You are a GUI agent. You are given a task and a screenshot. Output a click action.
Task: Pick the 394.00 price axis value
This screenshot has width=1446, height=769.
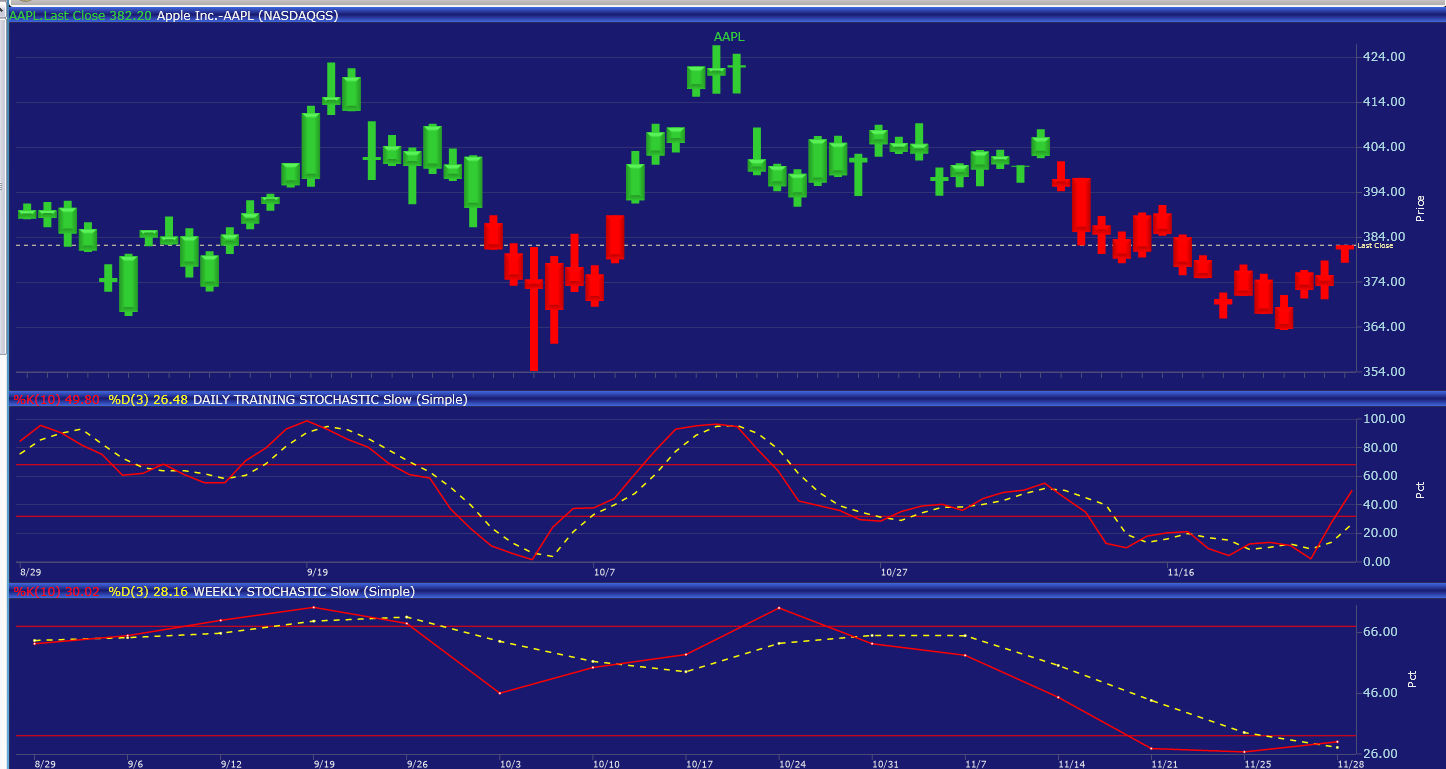(x=1385, y=192)
